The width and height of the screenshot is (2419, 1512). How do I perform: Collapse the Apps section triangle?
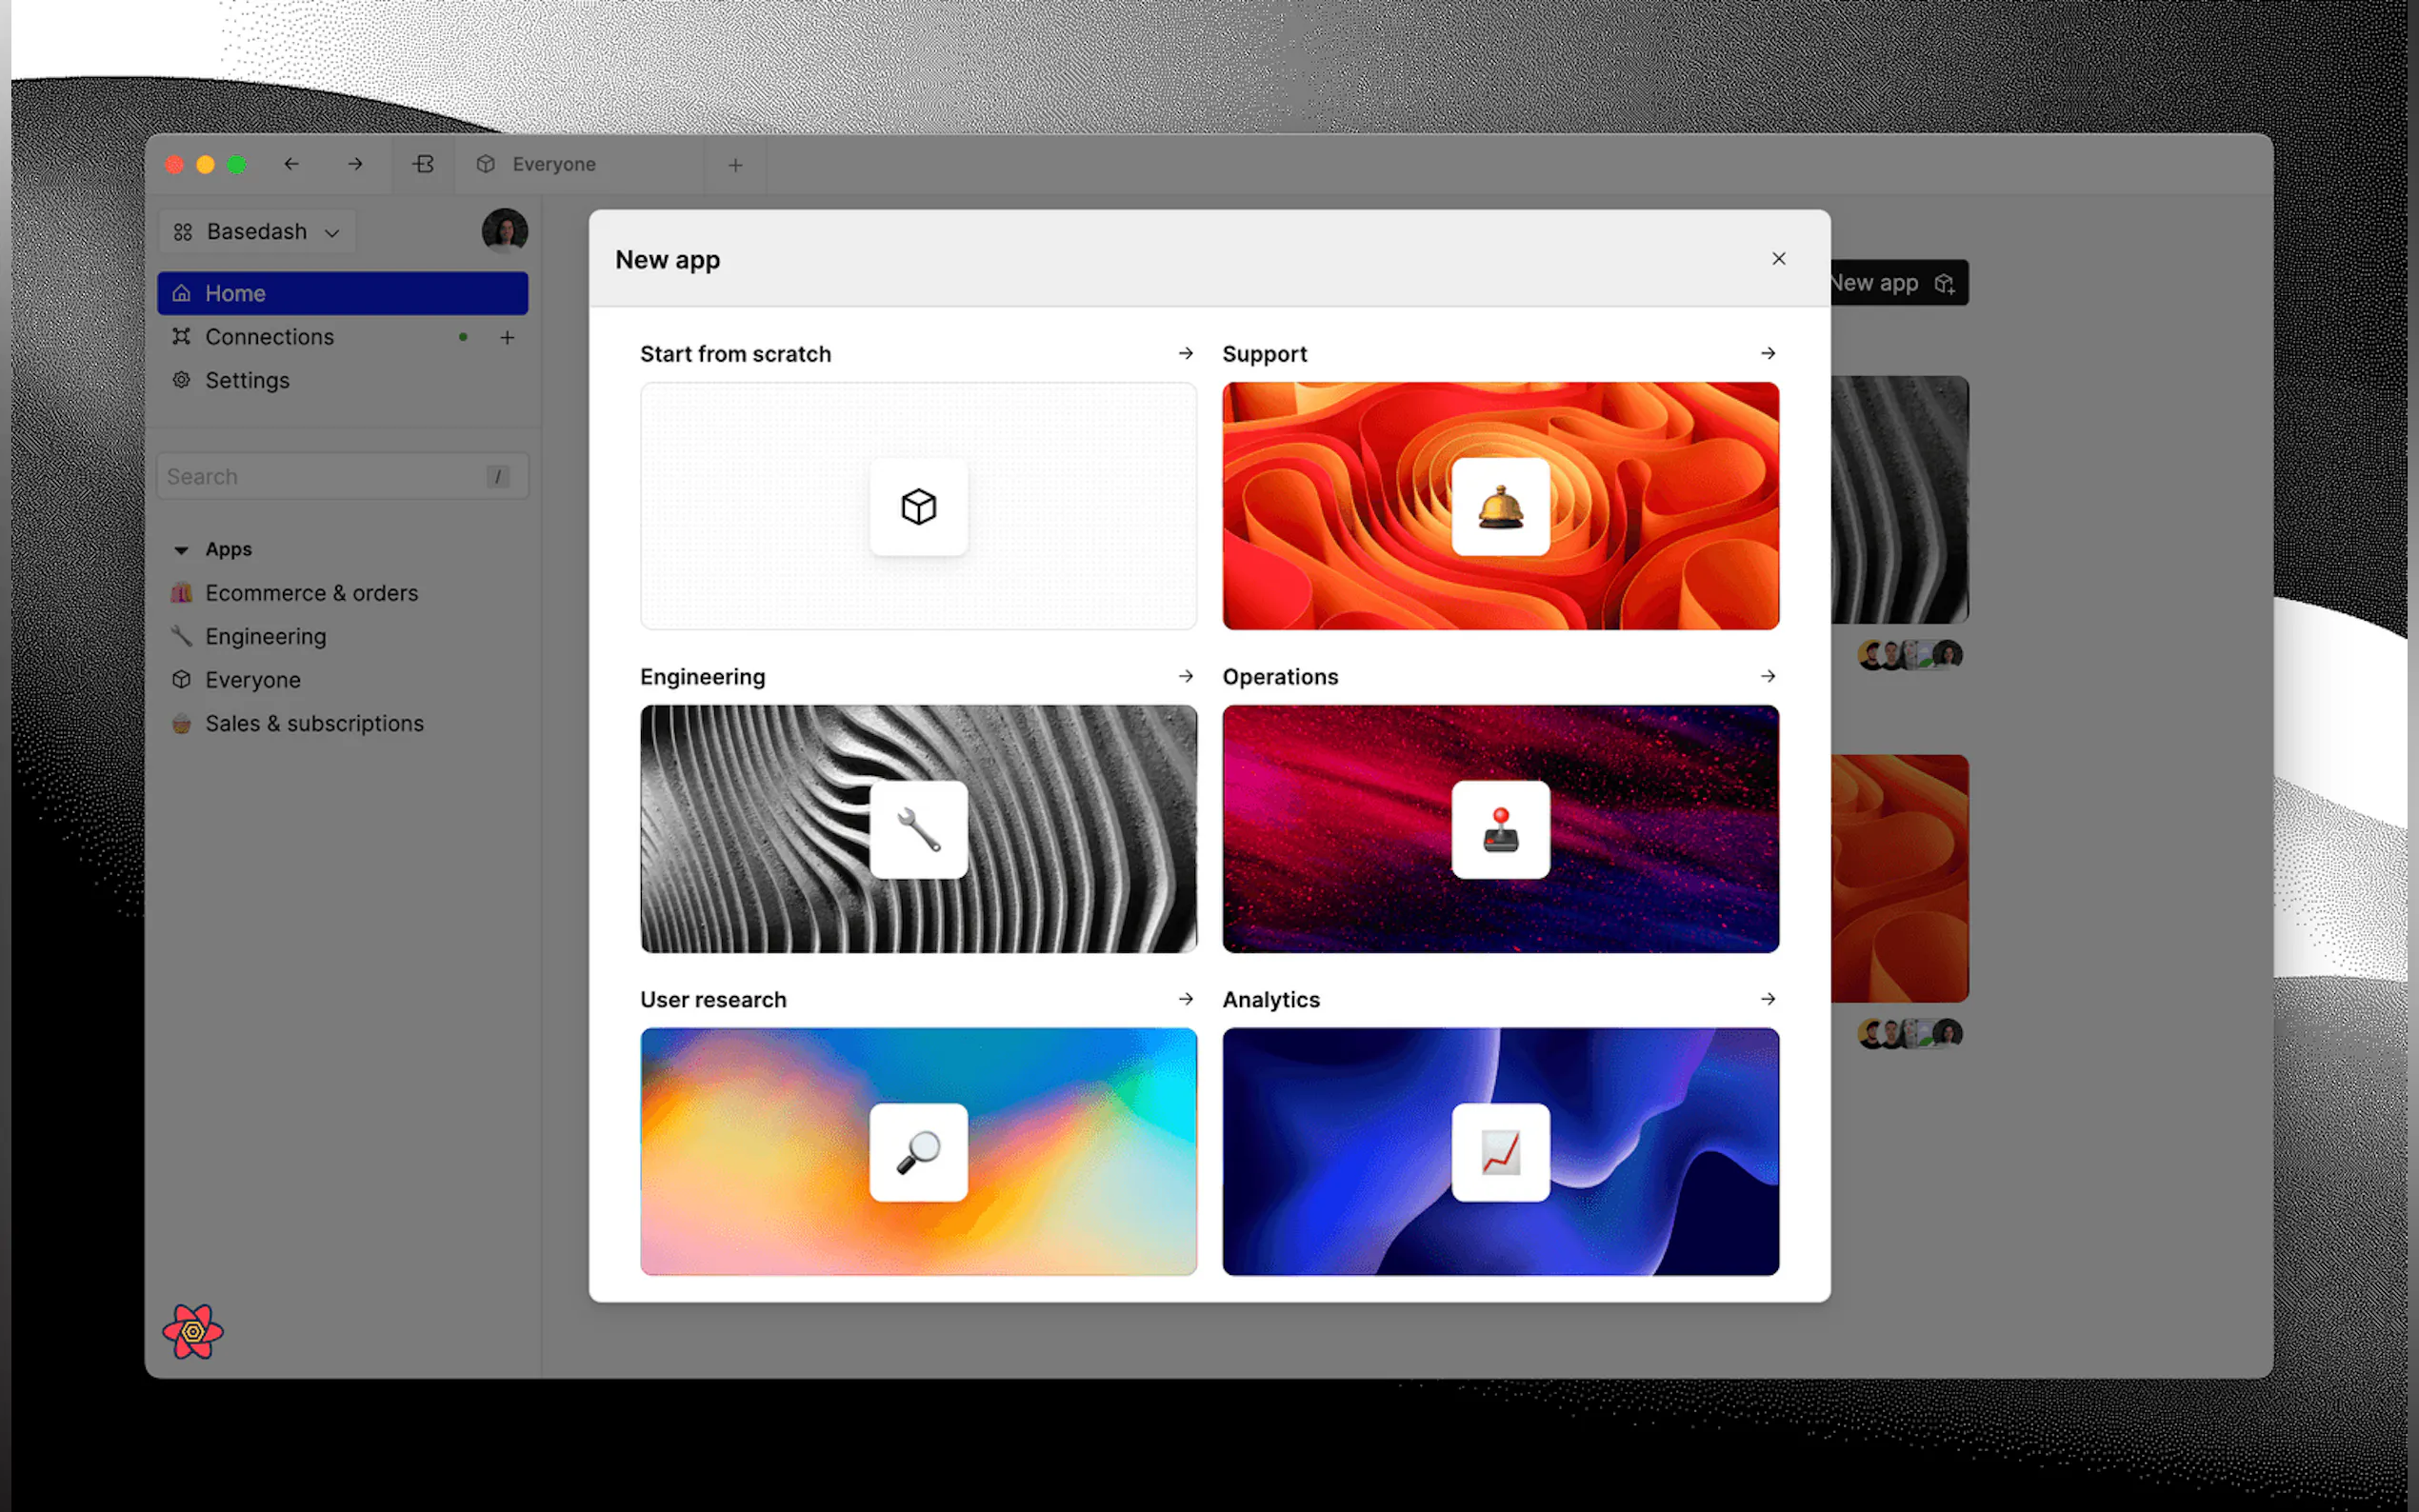pos(181,550)
